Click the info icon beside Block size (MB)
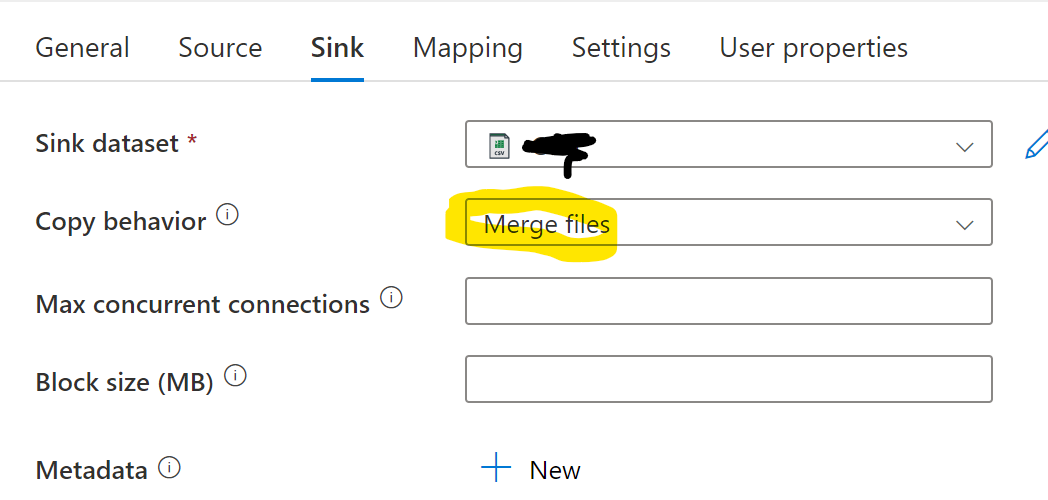Viewport: 1048px width, 500px height. [x=235, y=376]
